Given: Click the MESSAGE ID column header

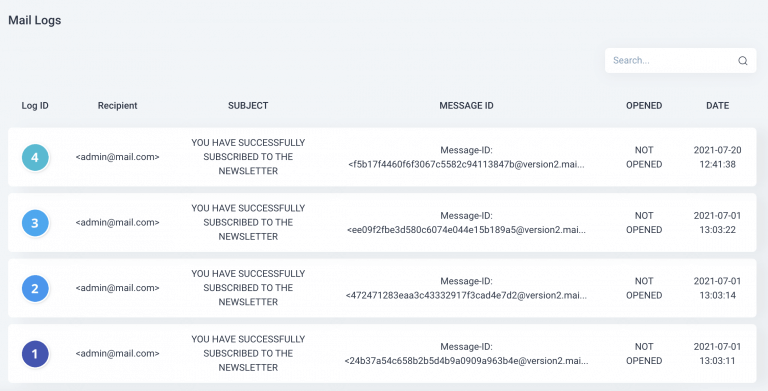Looking at the screenshot, I should coord(466,105).
